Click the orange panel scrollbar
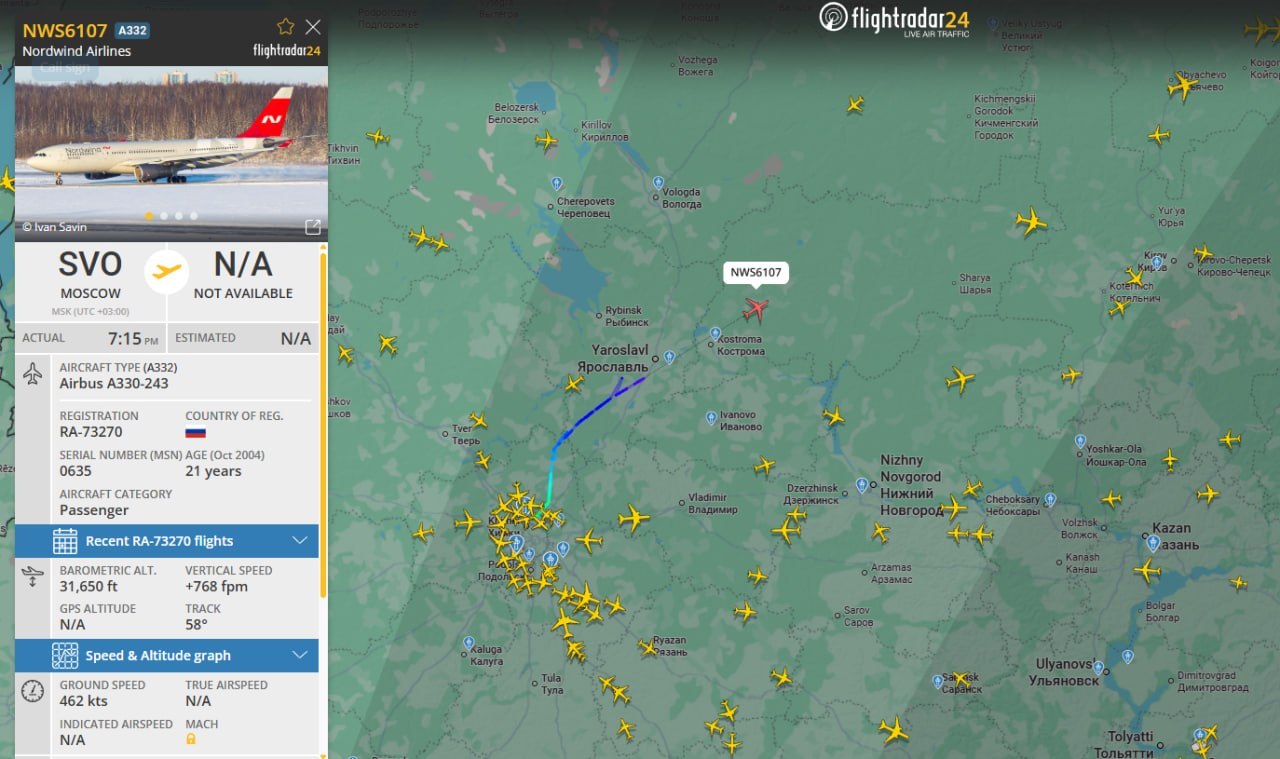 click(322, 425)
